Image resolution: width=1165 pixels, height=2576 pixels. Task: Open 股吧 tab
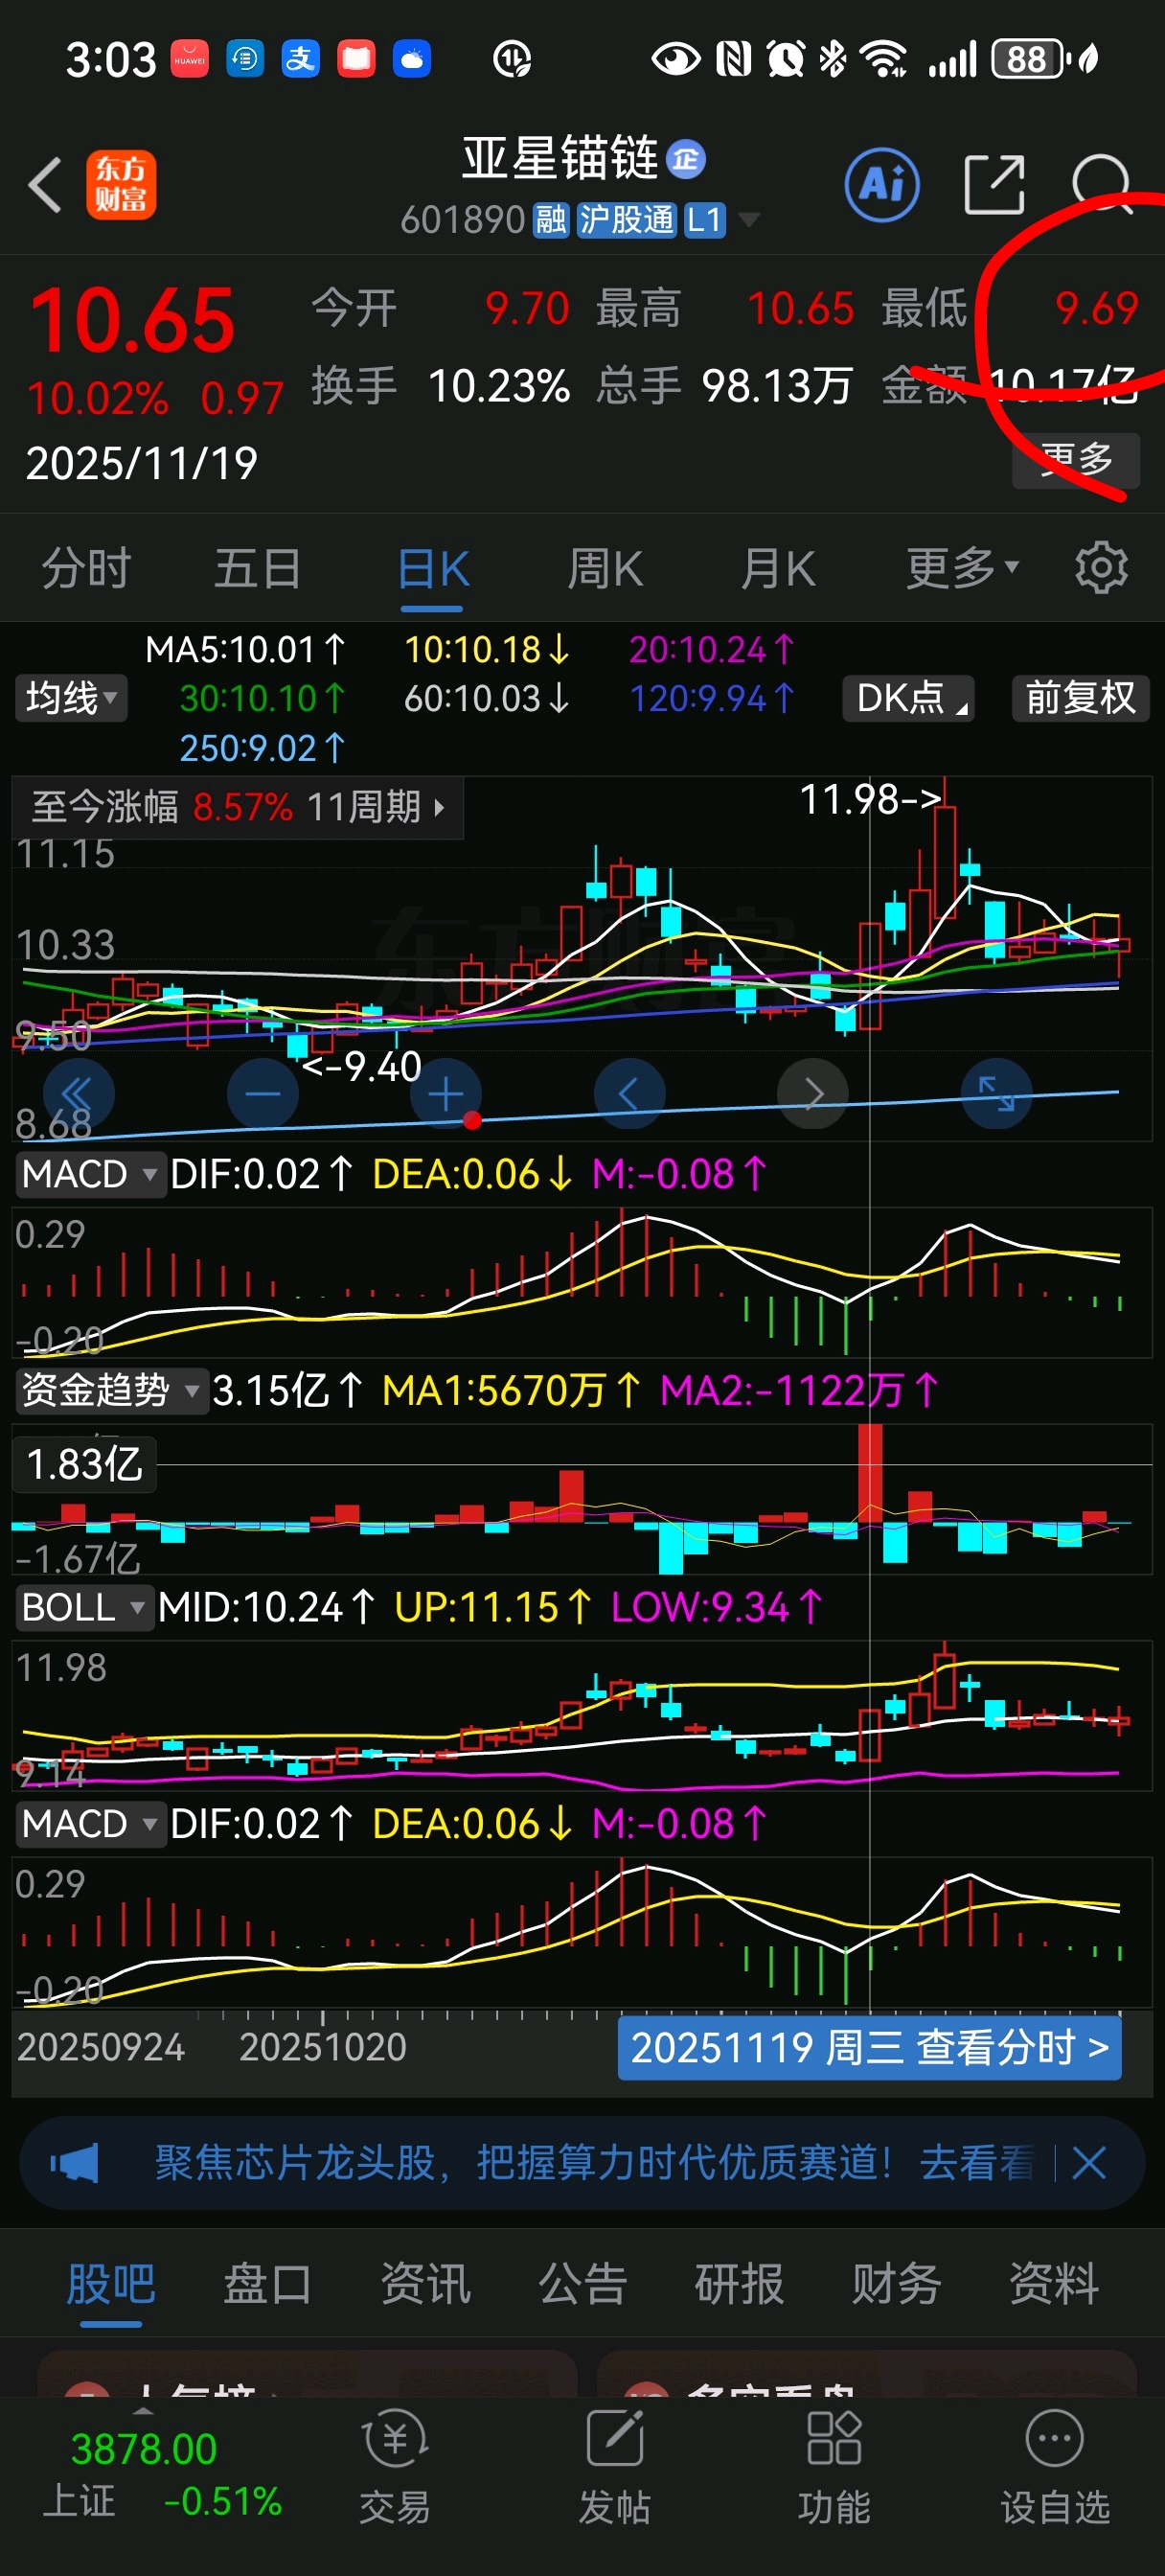coord(111,2284)
